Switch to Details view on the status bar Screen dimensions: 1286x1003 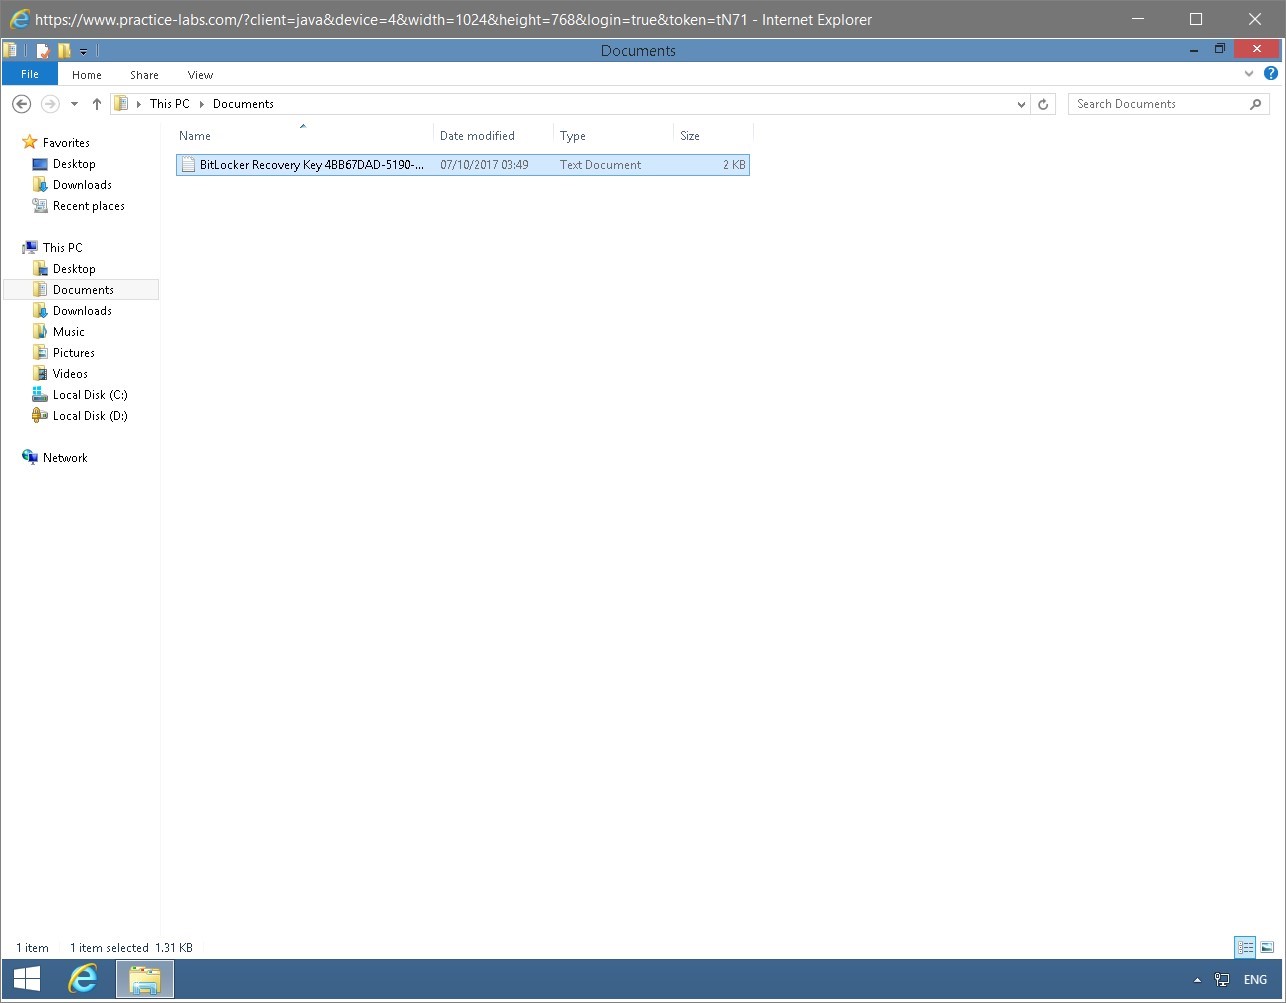click(1245, 947)
